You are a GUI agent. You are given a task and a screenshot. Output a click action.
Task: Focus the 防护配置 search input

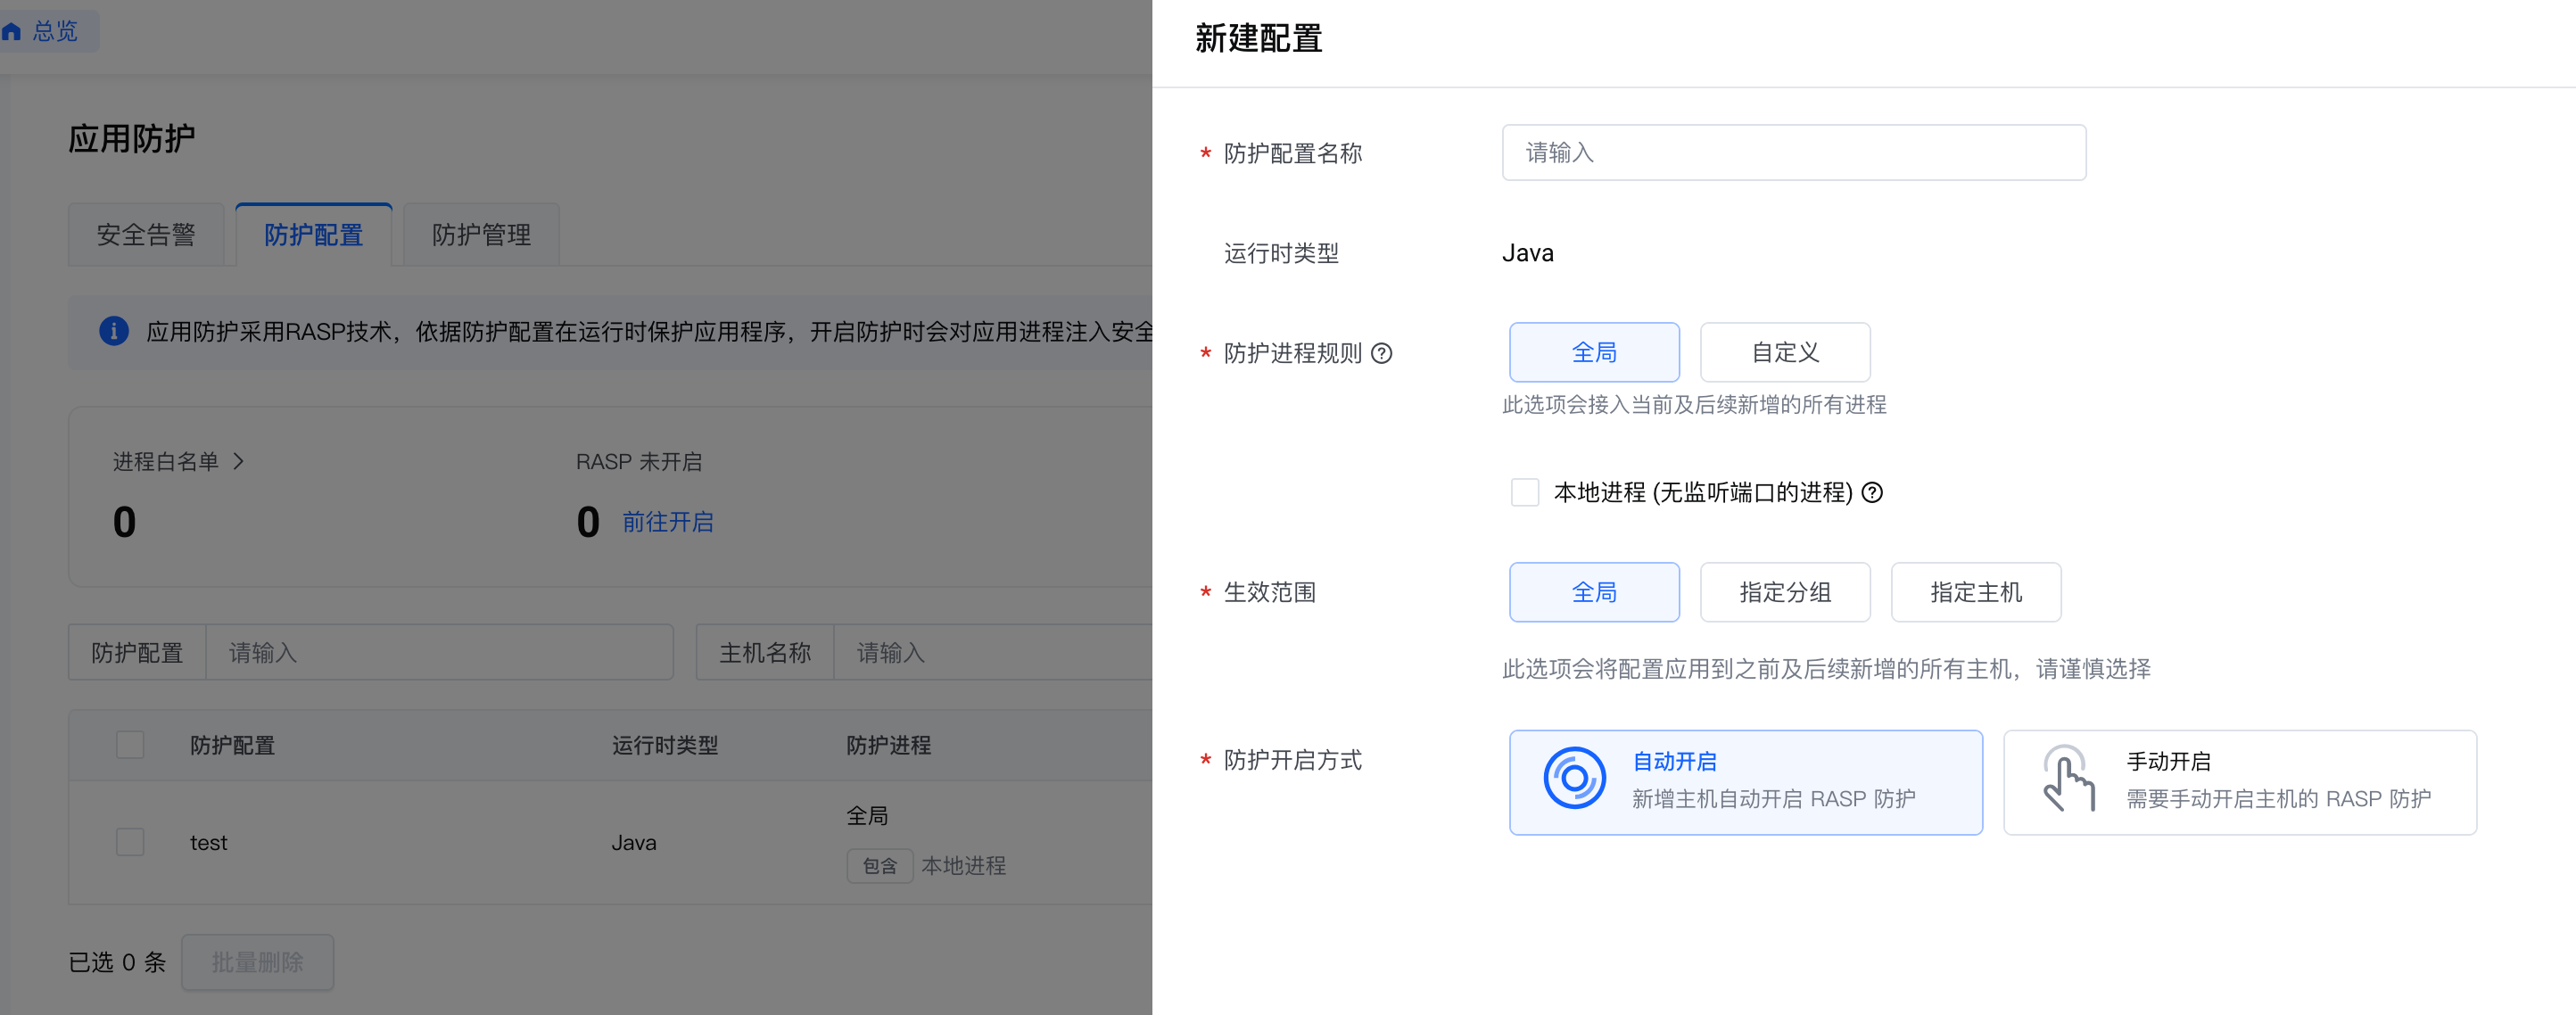440,652
